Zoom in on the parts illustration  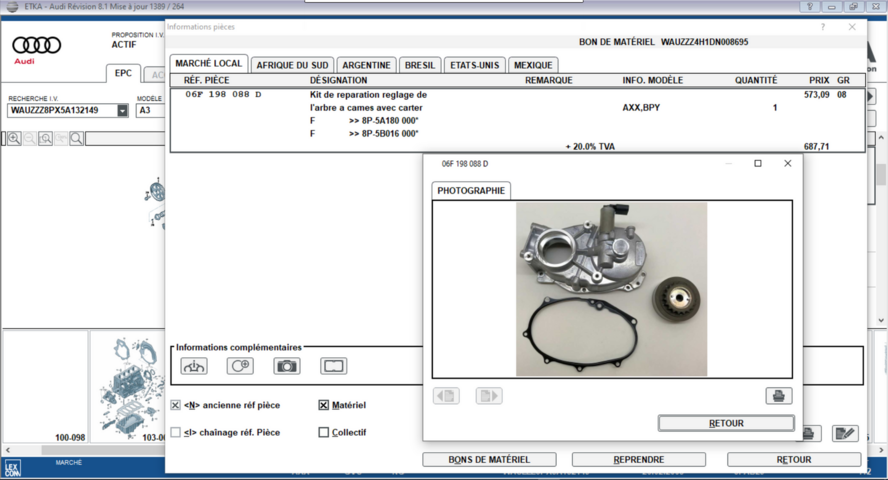tap(14, 139)
